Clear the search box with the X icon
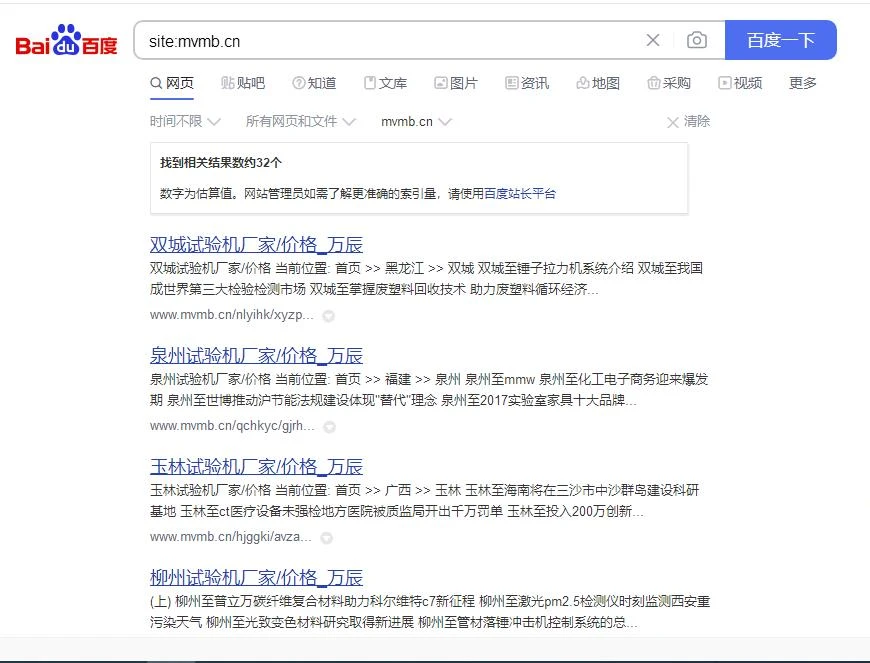The height and width of the screenshot is (663, 870). (653, 40)
